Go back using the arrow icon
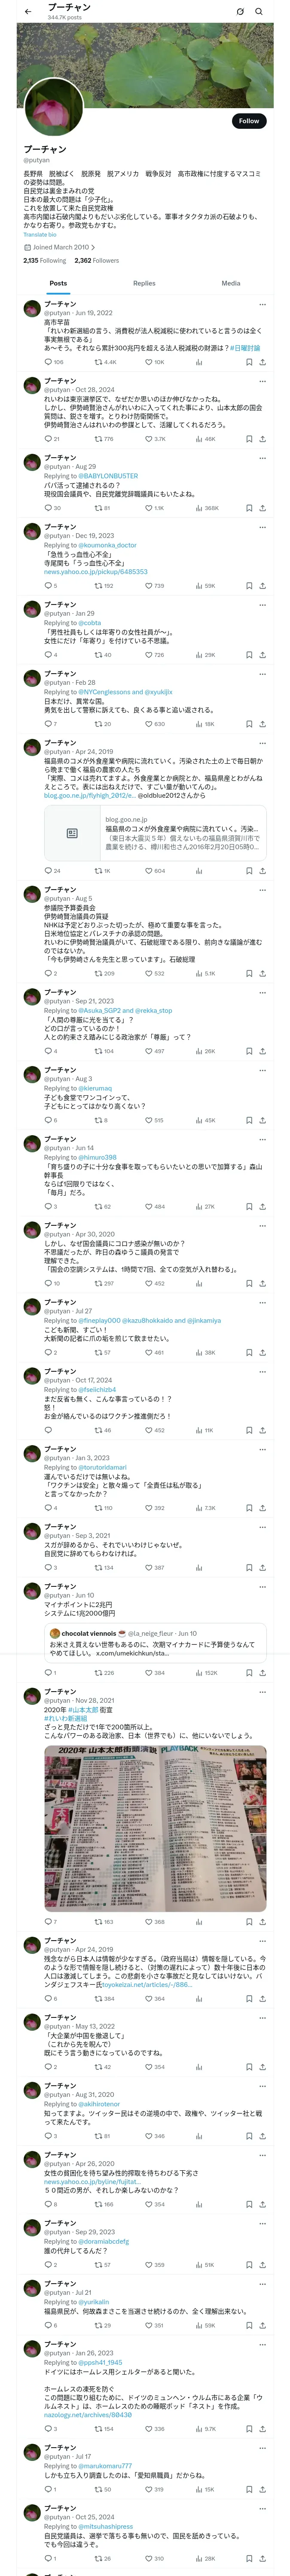 [28, 11]
